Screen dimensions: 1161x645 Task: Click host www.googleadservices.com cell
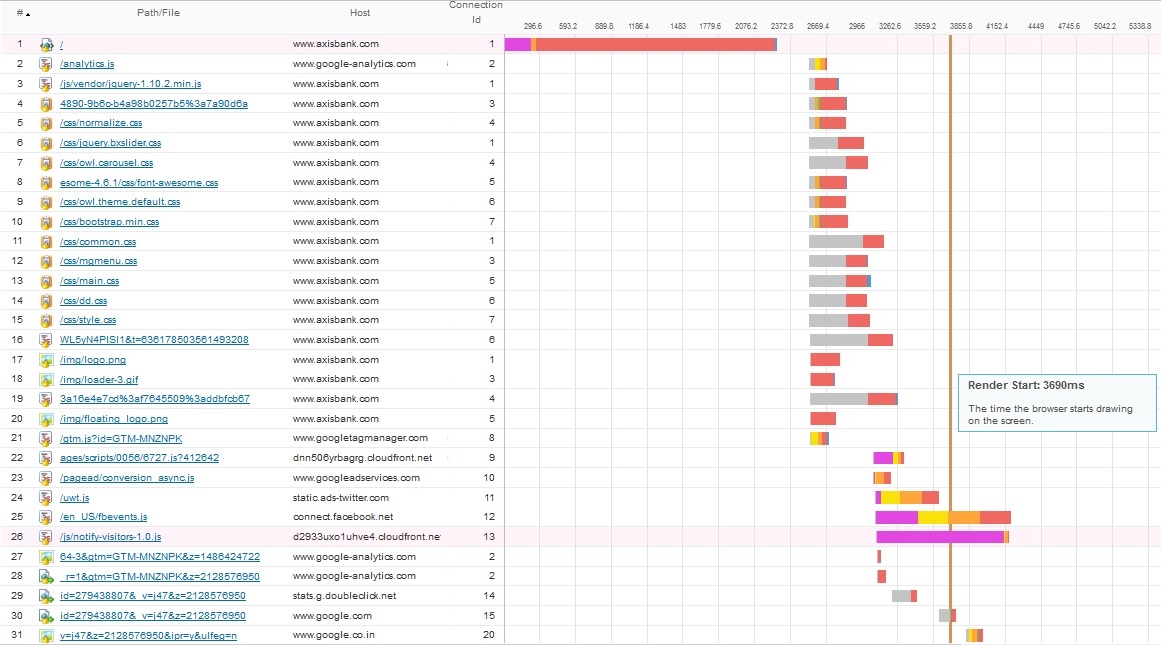[356, 478]
